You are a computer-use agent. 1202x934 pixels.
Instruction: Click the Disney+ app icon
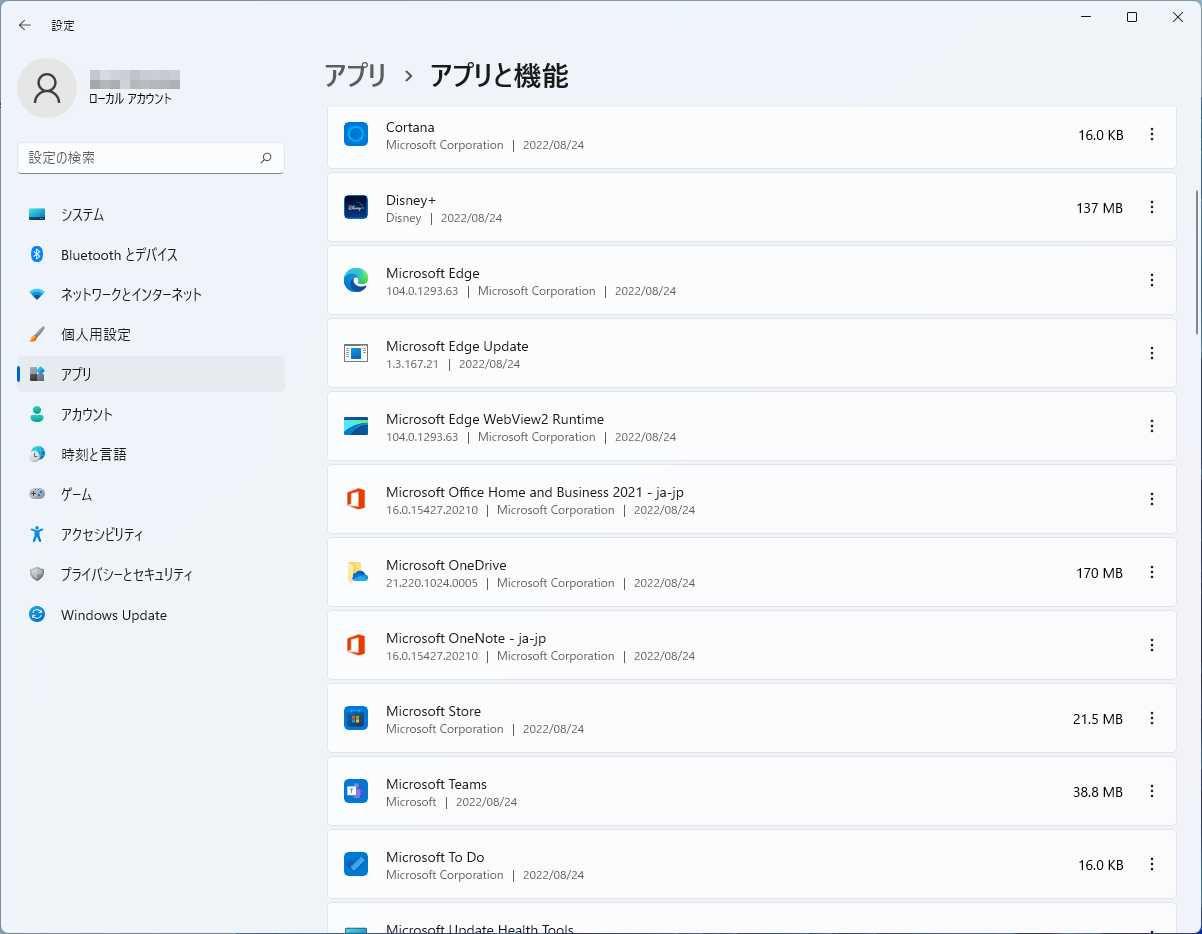point(356,207)
